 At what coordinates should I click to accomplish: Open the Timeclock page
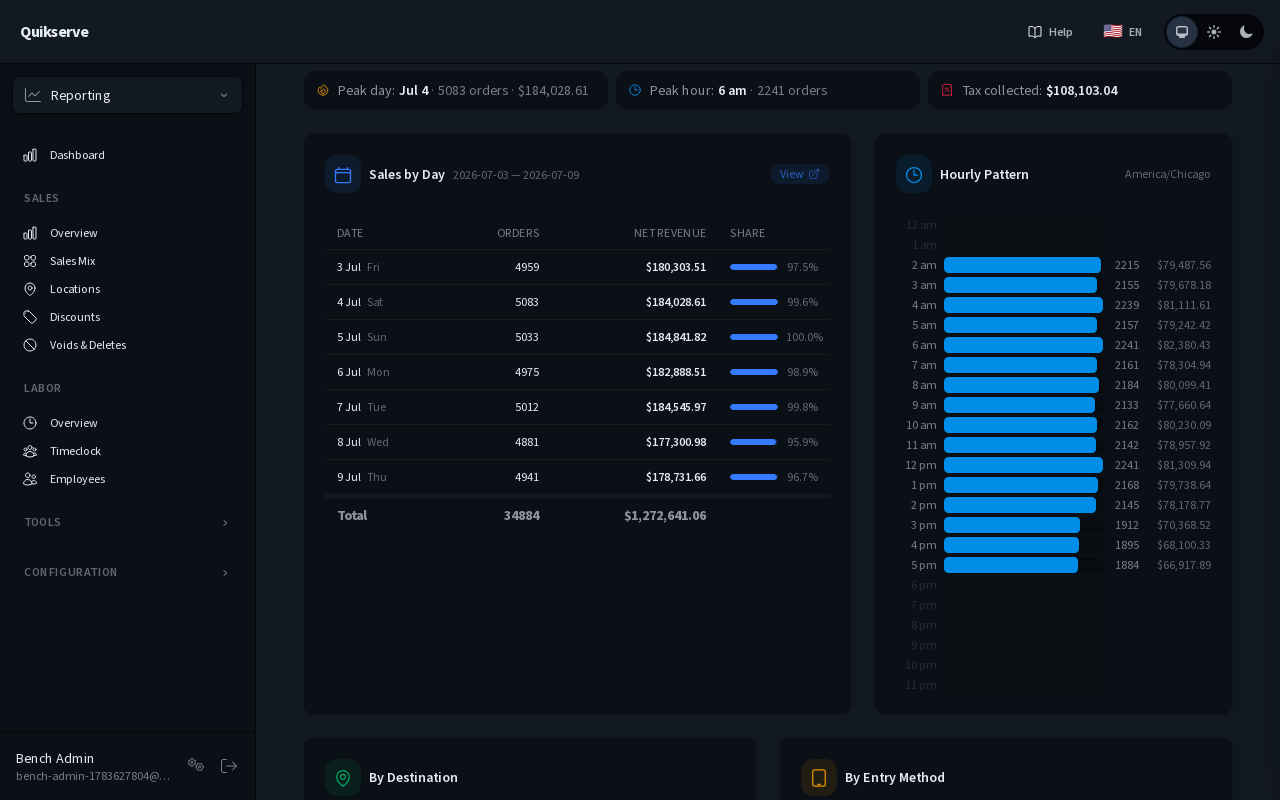pyautogui.click(x=127, y=451)
